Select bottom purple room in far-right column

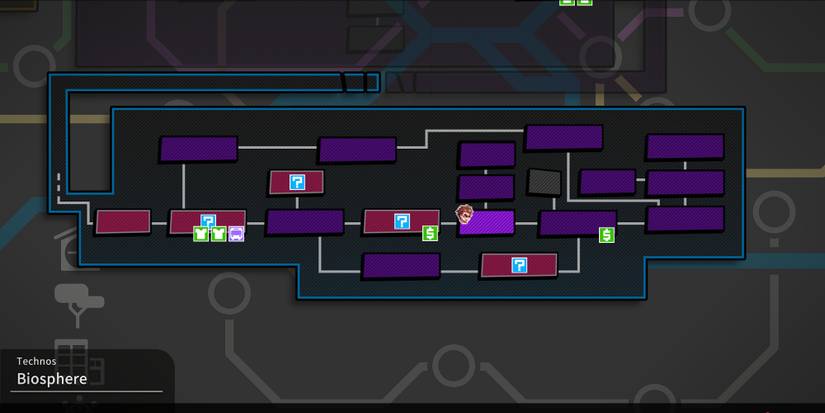(x=686, y=219)
